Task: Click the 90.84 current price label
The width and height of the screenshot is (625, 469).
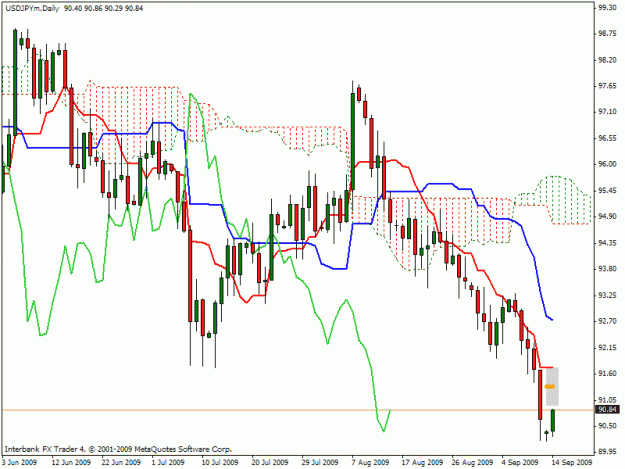Action: tap(607, 410)
